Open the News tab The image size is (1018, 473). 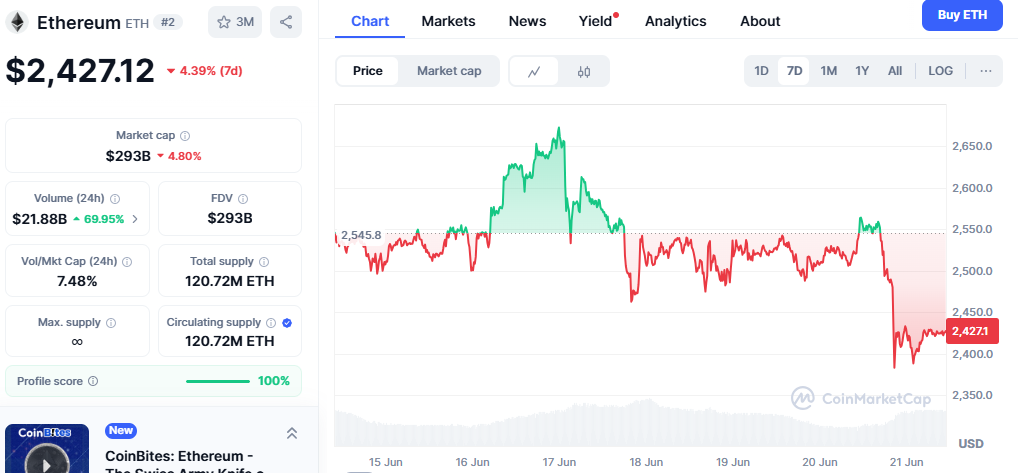[x=527, y=21]
